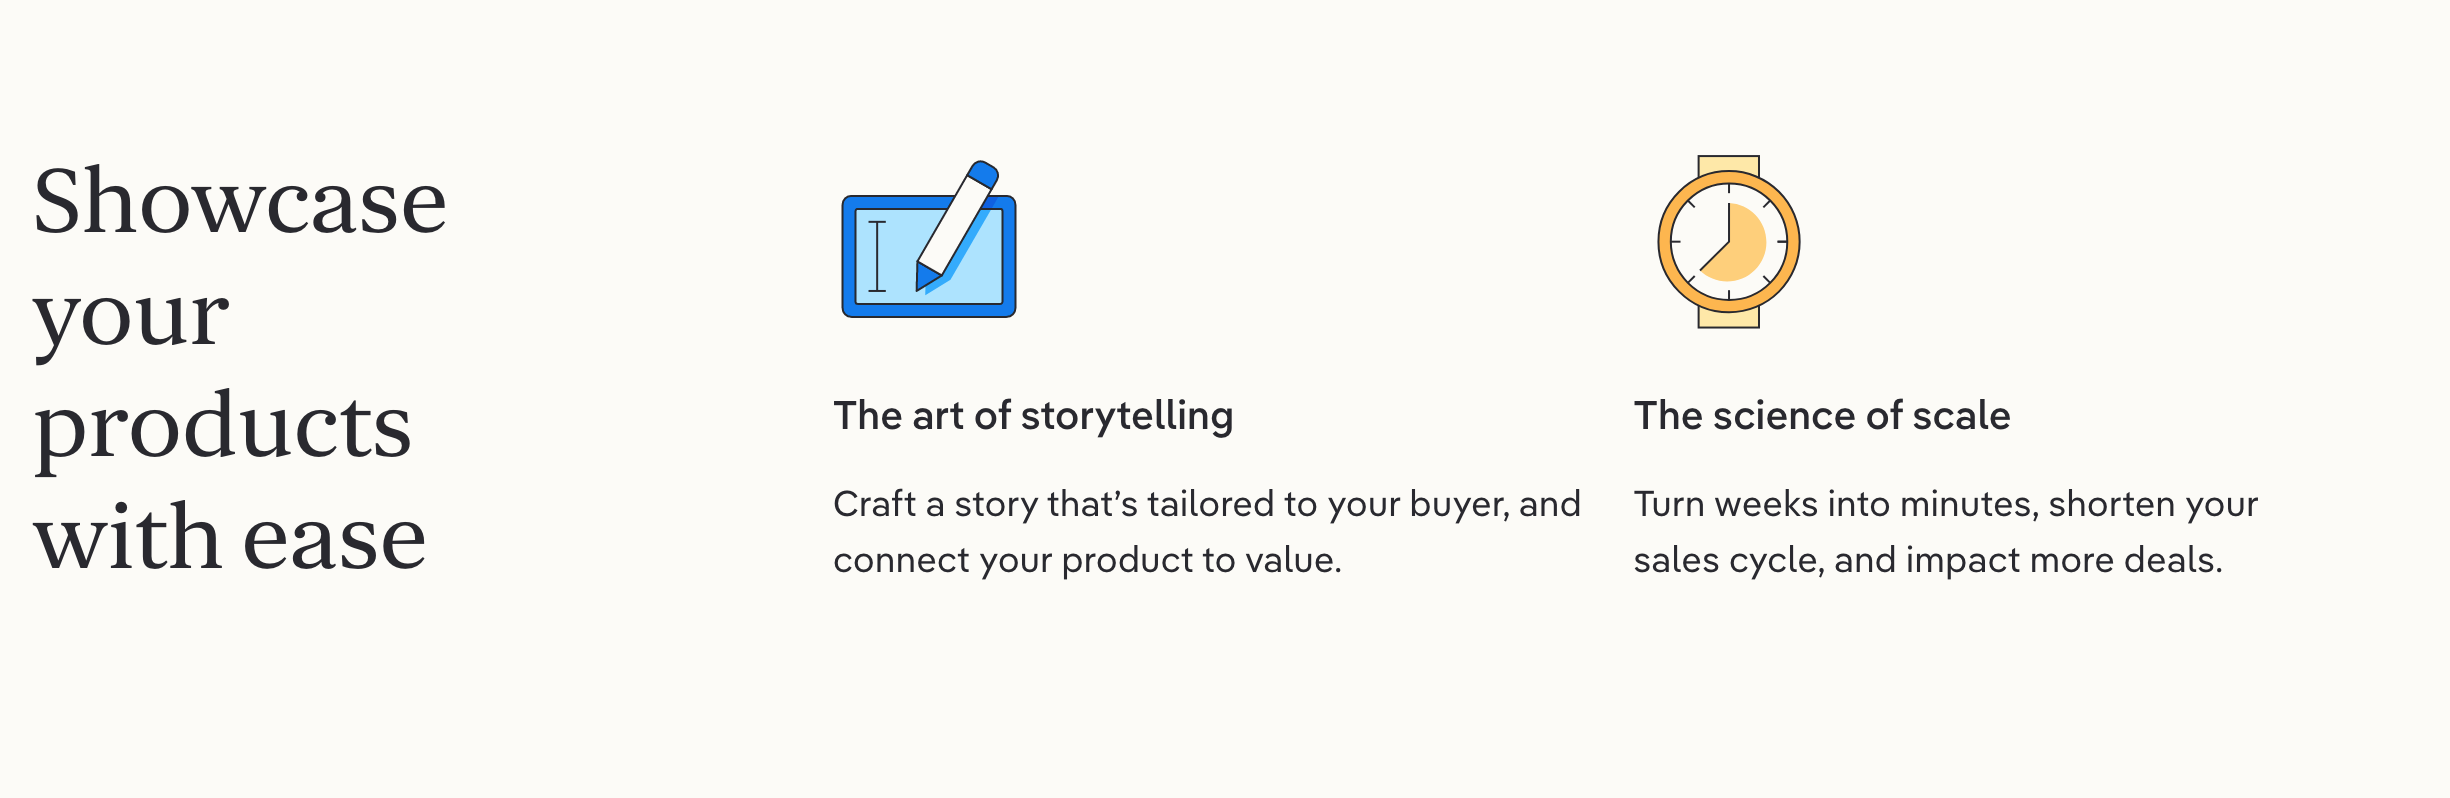
Task: Select "The art of storytelling" heading
Action: coord(1033,416)
